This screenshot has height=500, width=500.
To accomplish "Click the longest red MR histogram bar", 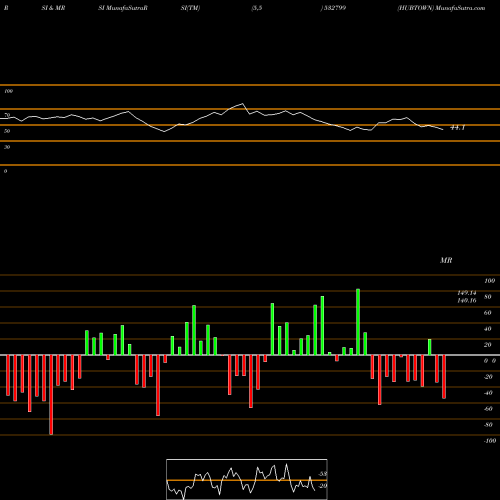I will [51, 395].
